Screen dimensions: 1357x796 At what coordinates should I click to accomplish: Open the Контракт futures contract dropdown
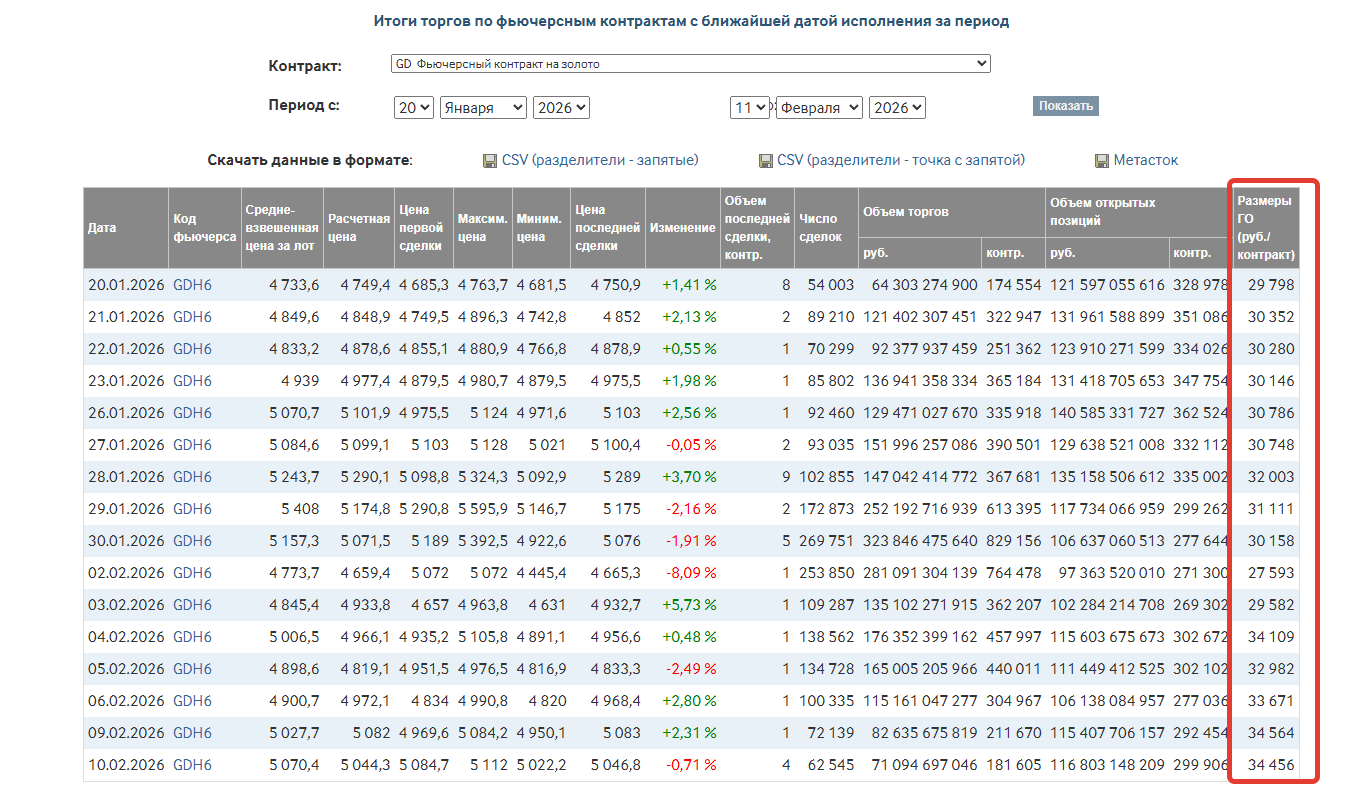(690, 64)
